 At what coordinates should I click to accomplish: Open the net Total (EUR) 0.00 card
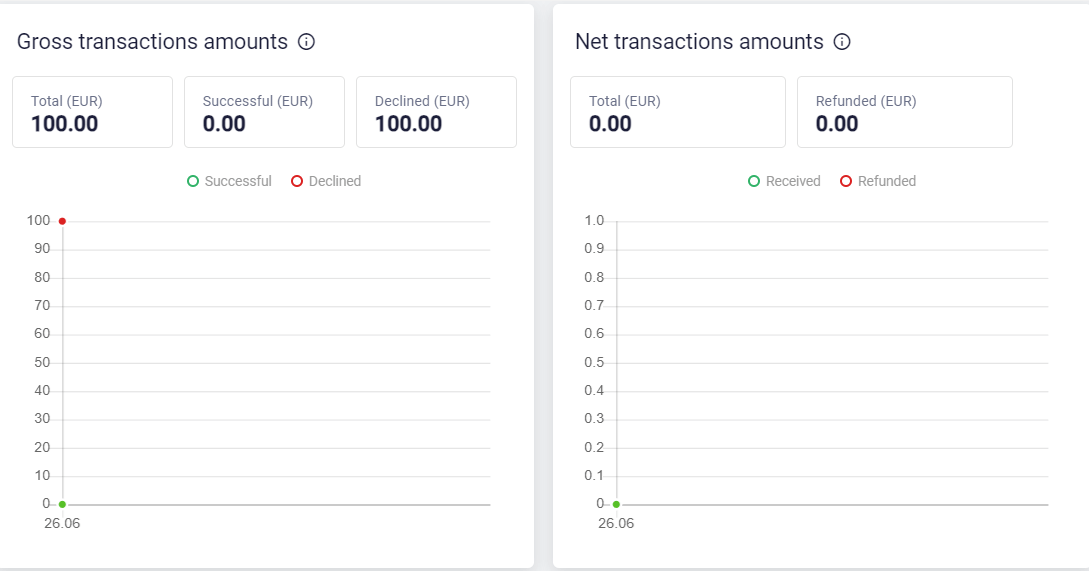(x=678, y=112)
